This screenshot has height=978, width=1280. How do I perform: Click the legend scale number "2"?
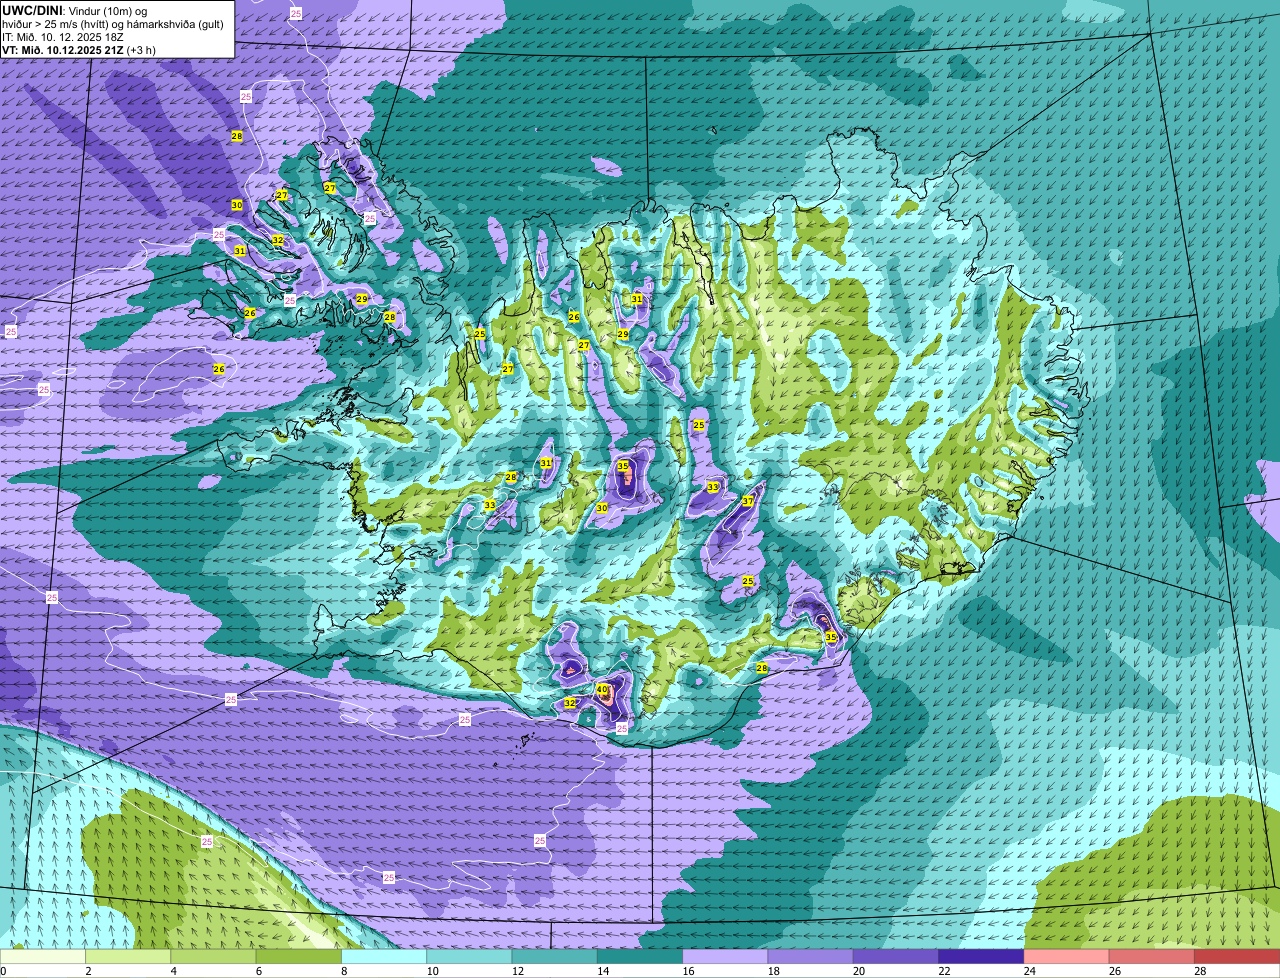[x=88, y=971]
